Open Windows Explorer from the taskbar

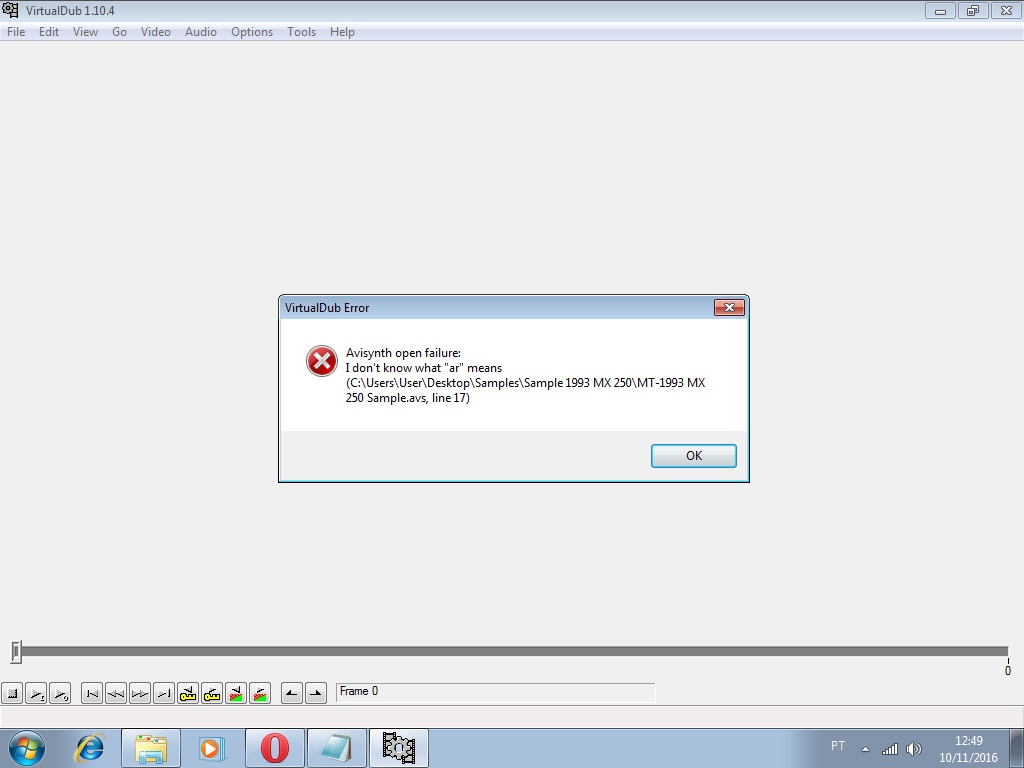[x=151, y=748]
